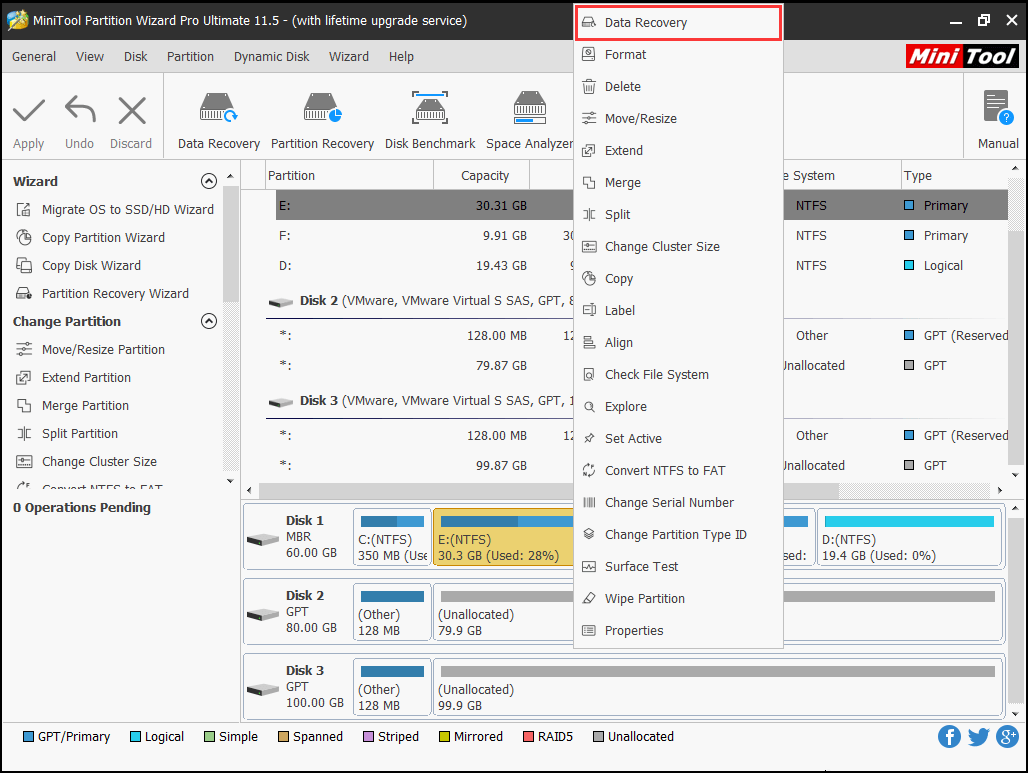Viewport: 1028px width, 773px height.
Task: Open the Help menu
Action: tap(401, 57)
